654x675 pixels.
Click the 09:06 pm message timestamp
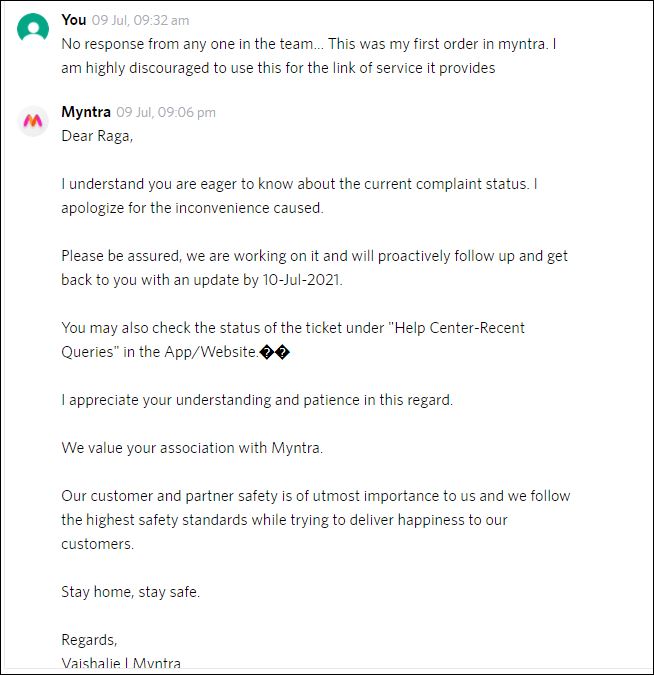(x=165, y=113)
